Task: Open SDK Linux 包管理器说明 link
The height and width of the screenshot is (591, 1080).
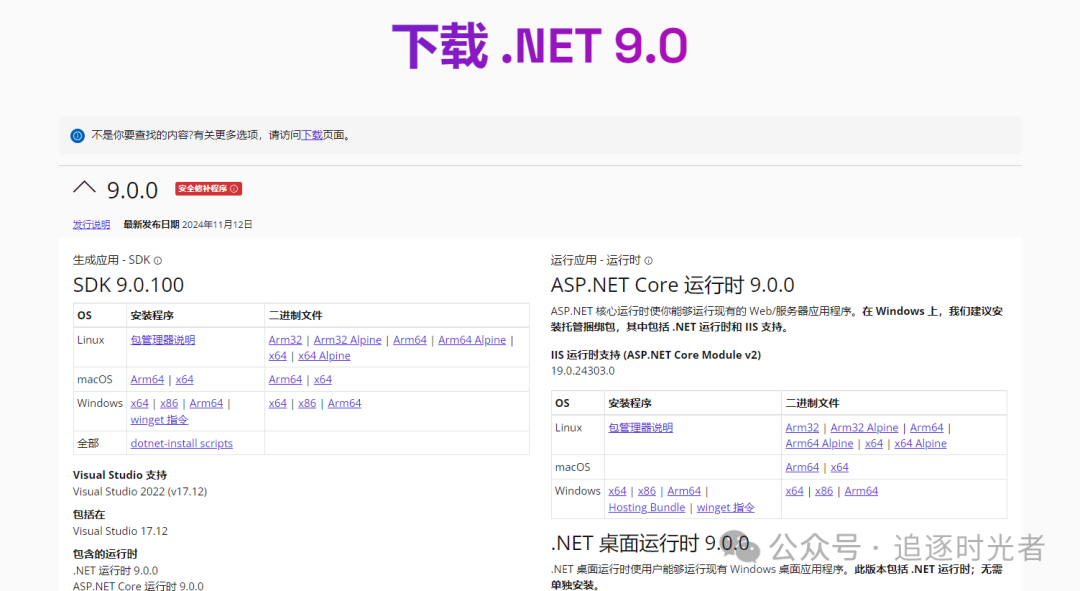Action: tap(163, 340)
